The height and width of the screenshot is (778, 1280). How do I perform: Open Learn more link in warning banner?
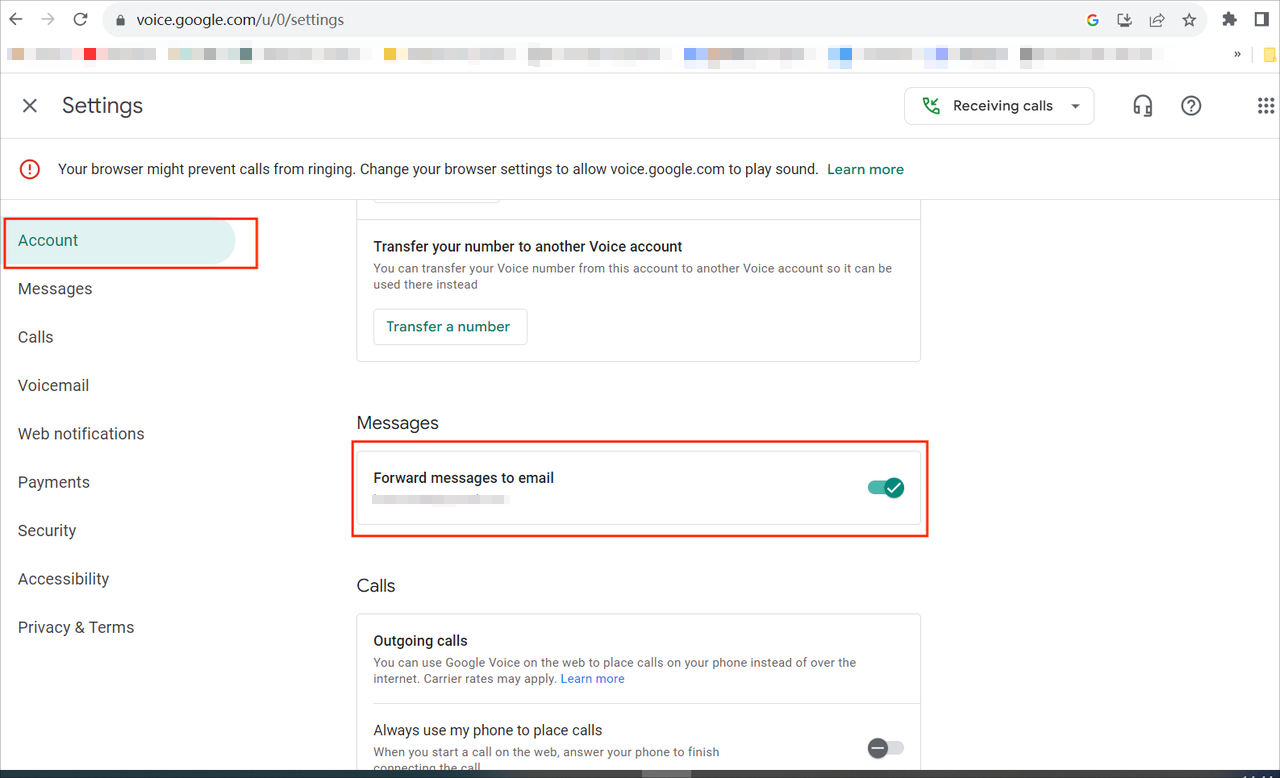(865, 170)
